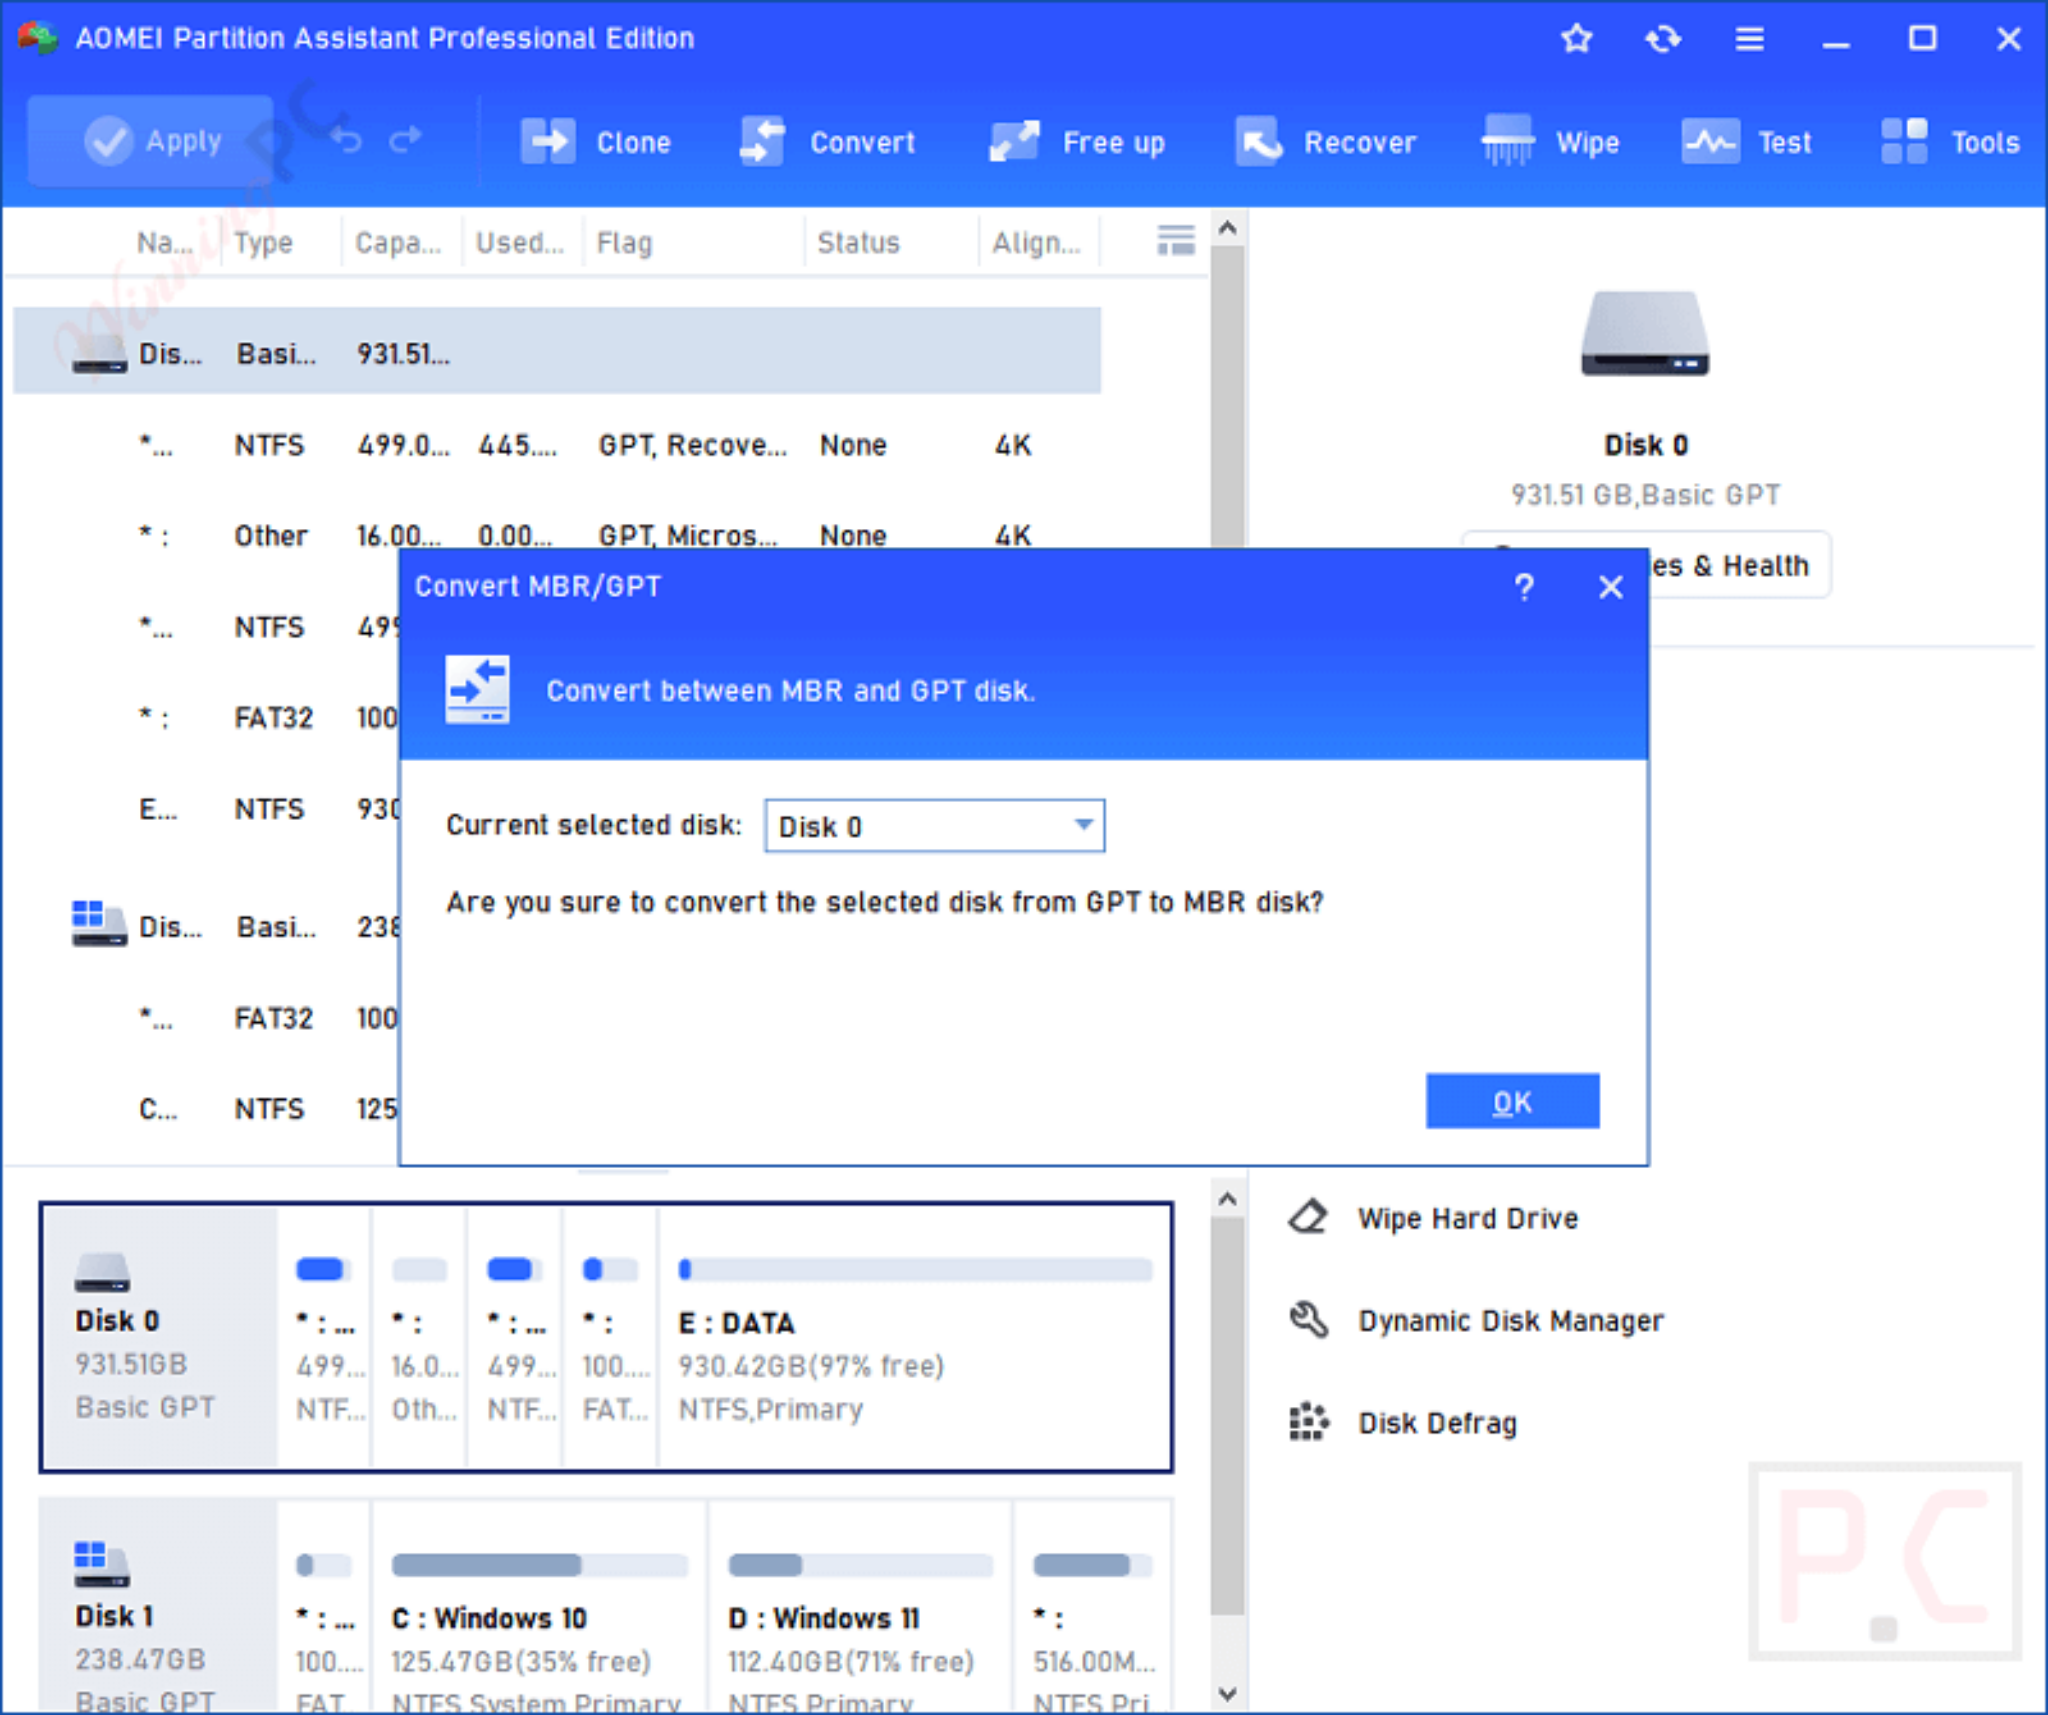Click the Type column header

tap(263, 241)
